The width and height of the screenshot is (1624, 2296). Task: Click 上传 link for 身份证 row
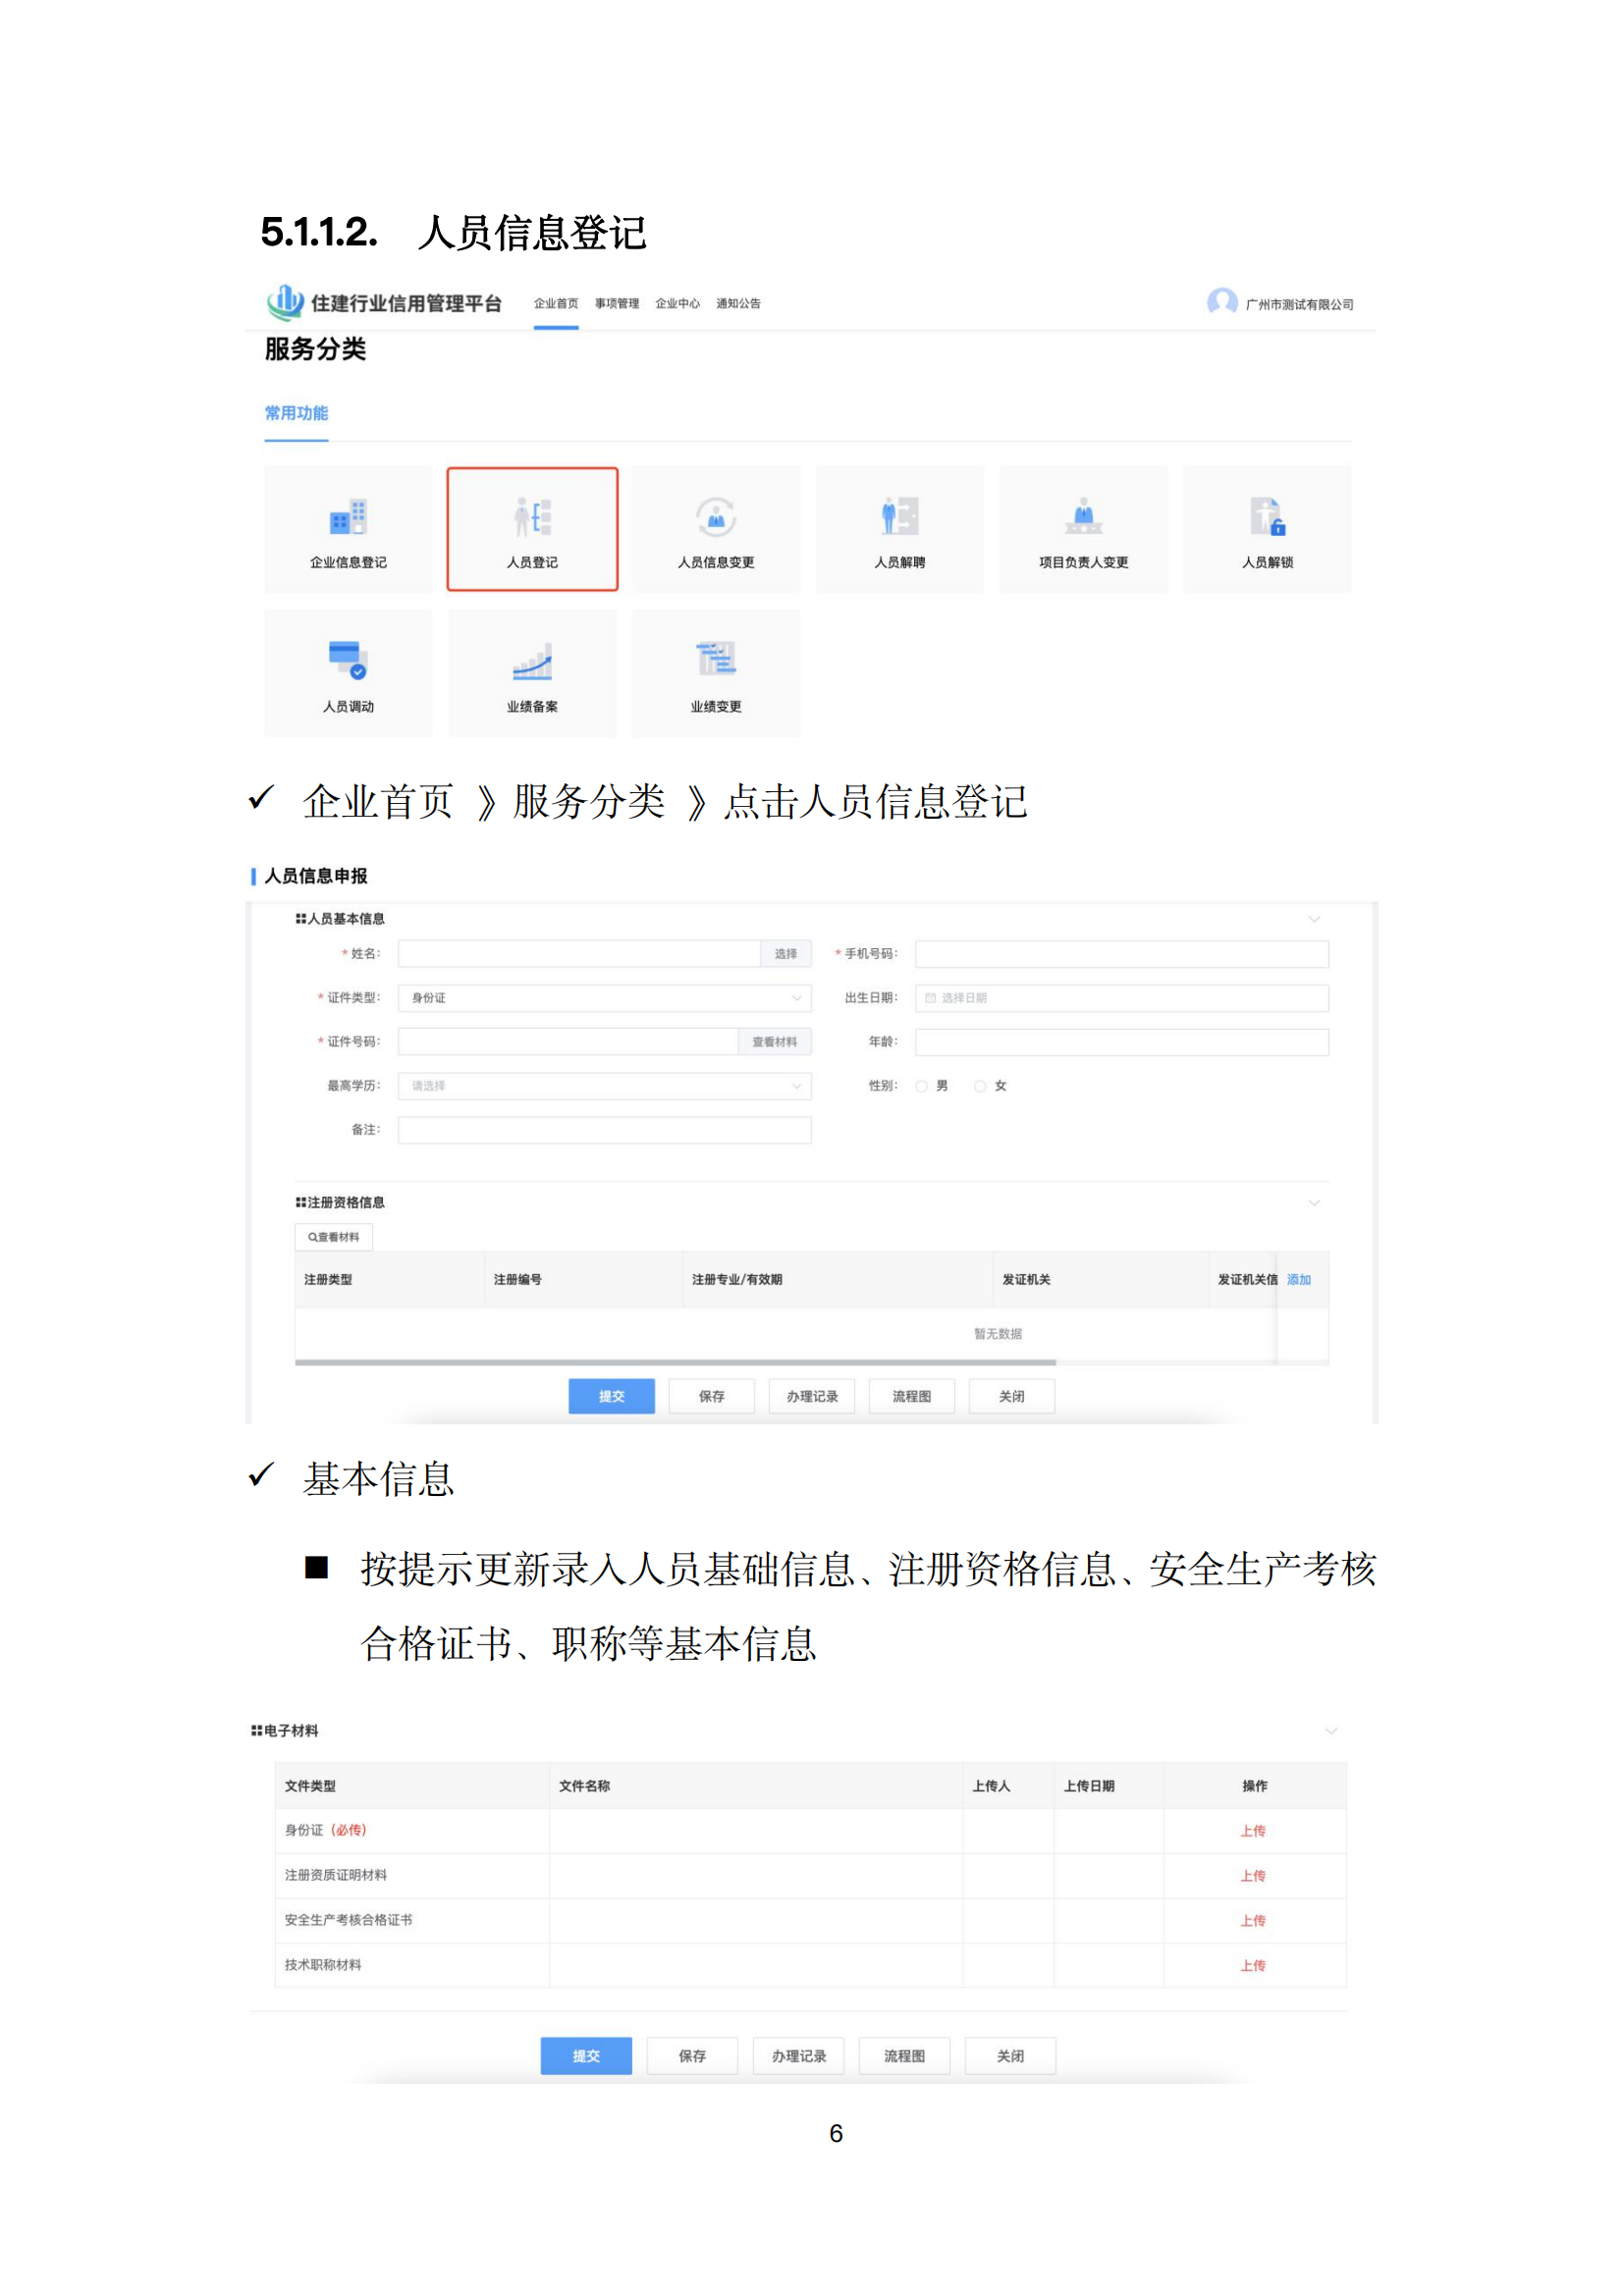pos(1253,1831)
